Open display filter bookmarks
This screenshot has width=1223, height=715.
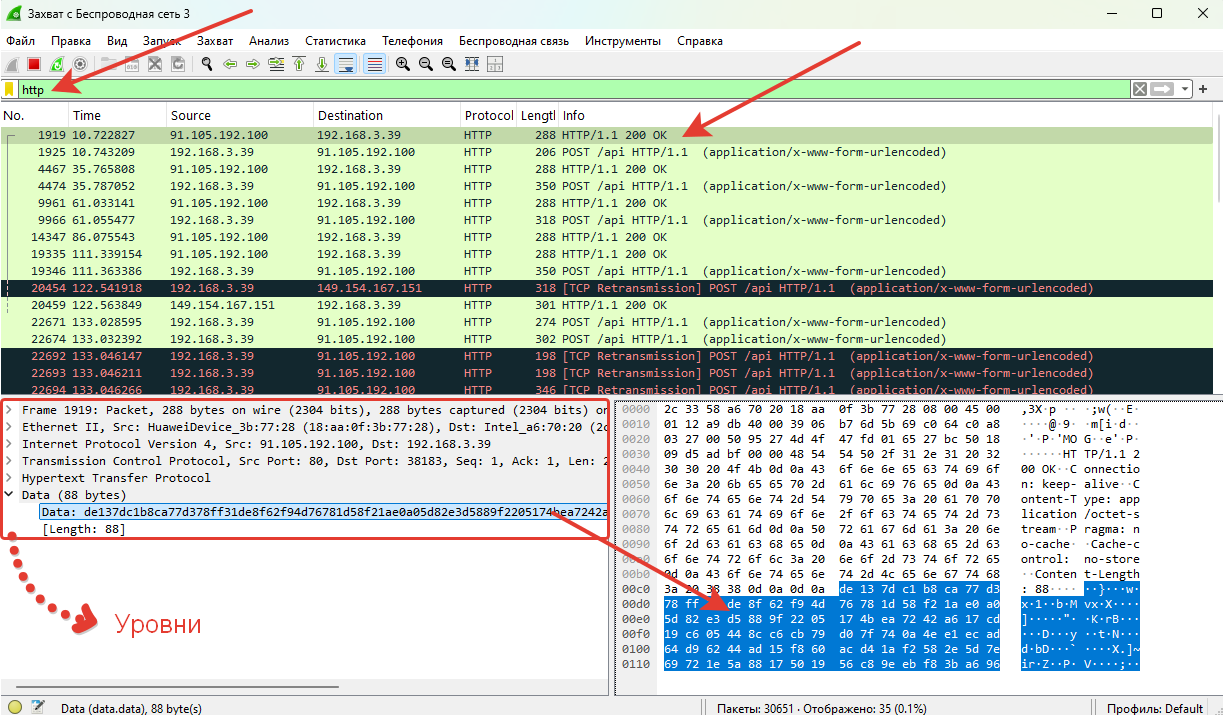pyautogui.click(x=10, y=89)
